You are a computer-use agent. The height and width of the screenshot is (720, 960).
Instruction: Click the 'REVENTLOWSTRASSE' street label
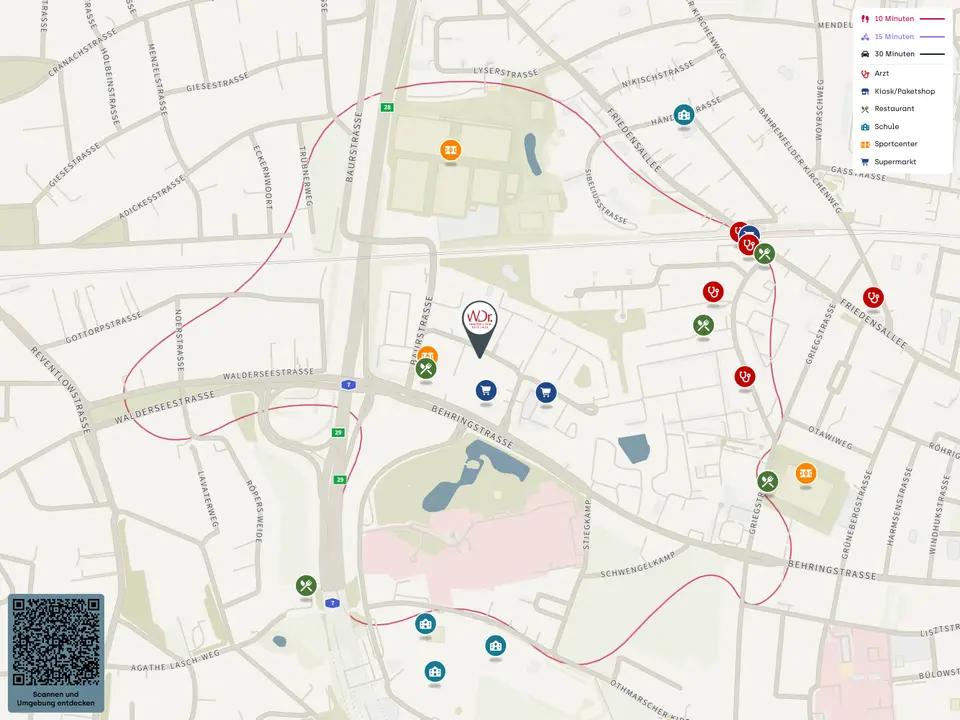click(x=61, y=390)
